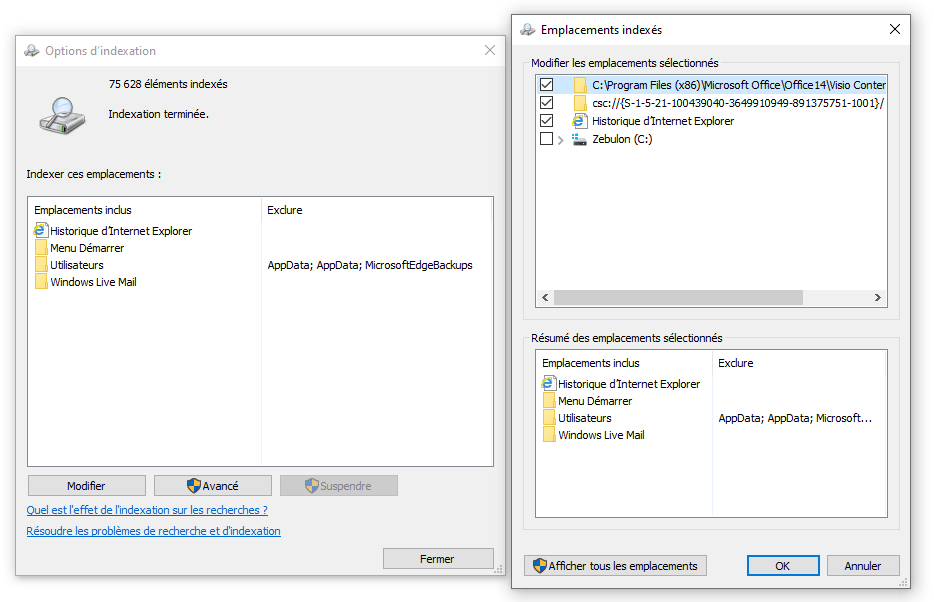Click Afficher tous les emplacements button
Screen dimensions: 934x602
click(615, 566)
